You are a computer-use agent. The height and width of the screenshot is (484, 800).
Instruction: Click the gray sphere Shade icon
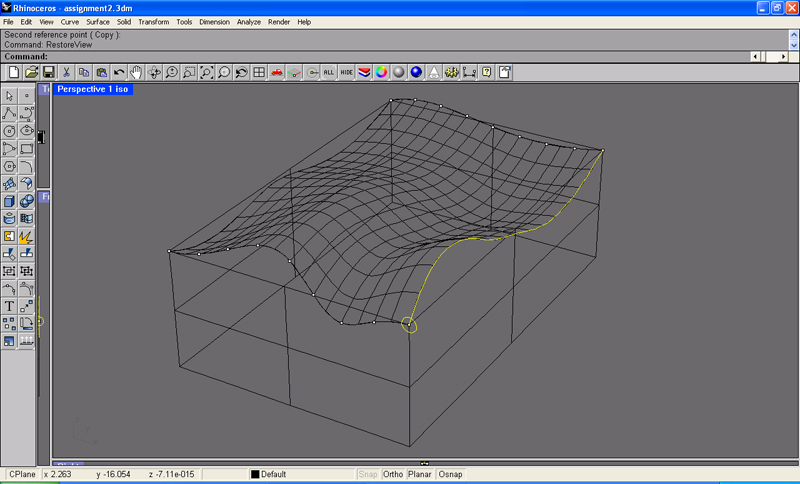[x=399, y=72]
